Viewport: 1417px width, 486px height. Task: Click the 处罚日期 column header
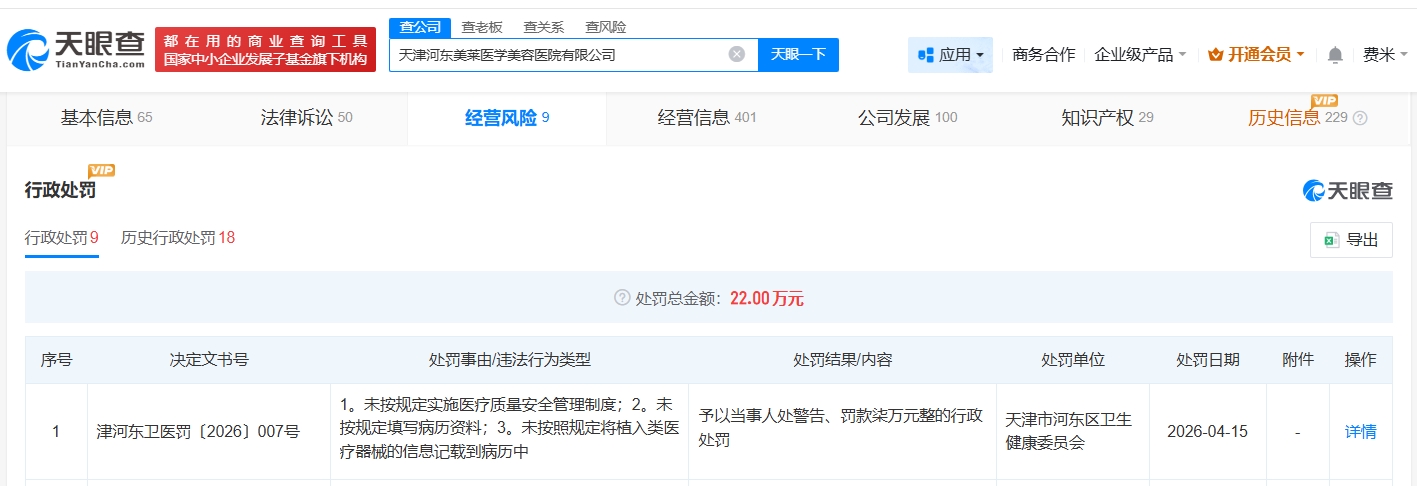pyautogui.click(x=1208, y=360)
